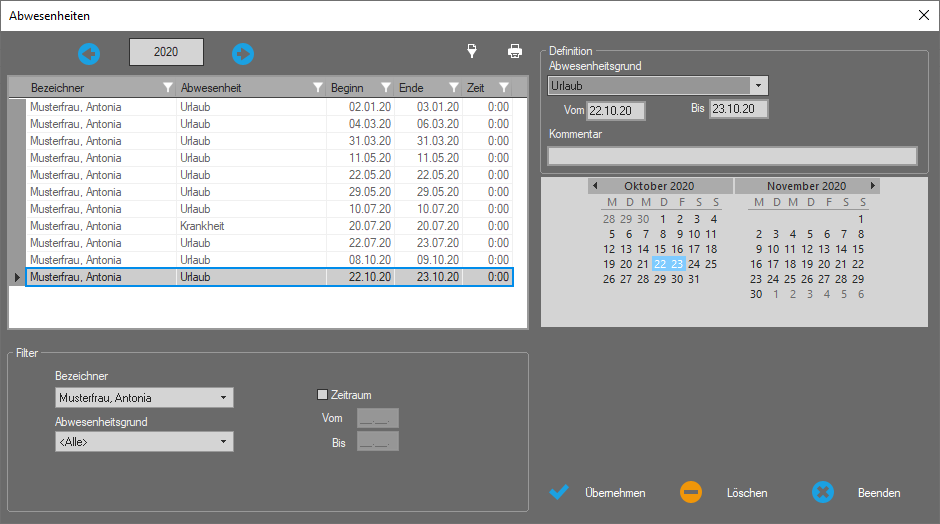Click the printer icon

515,52
